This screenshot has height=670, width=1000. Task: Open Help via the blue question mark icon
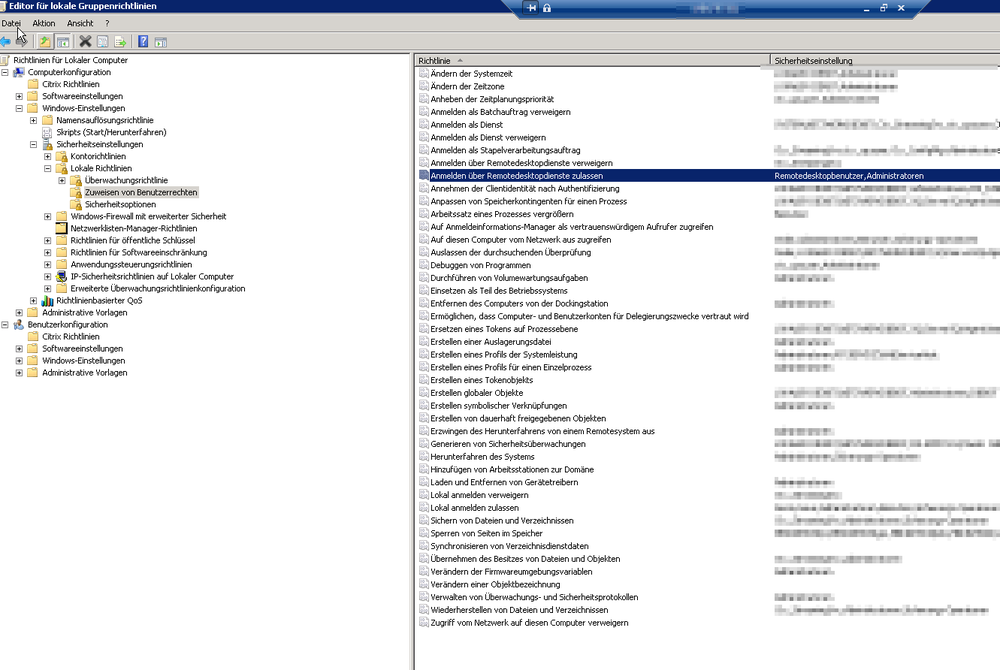pyautogui.click(x=143, y=42)
